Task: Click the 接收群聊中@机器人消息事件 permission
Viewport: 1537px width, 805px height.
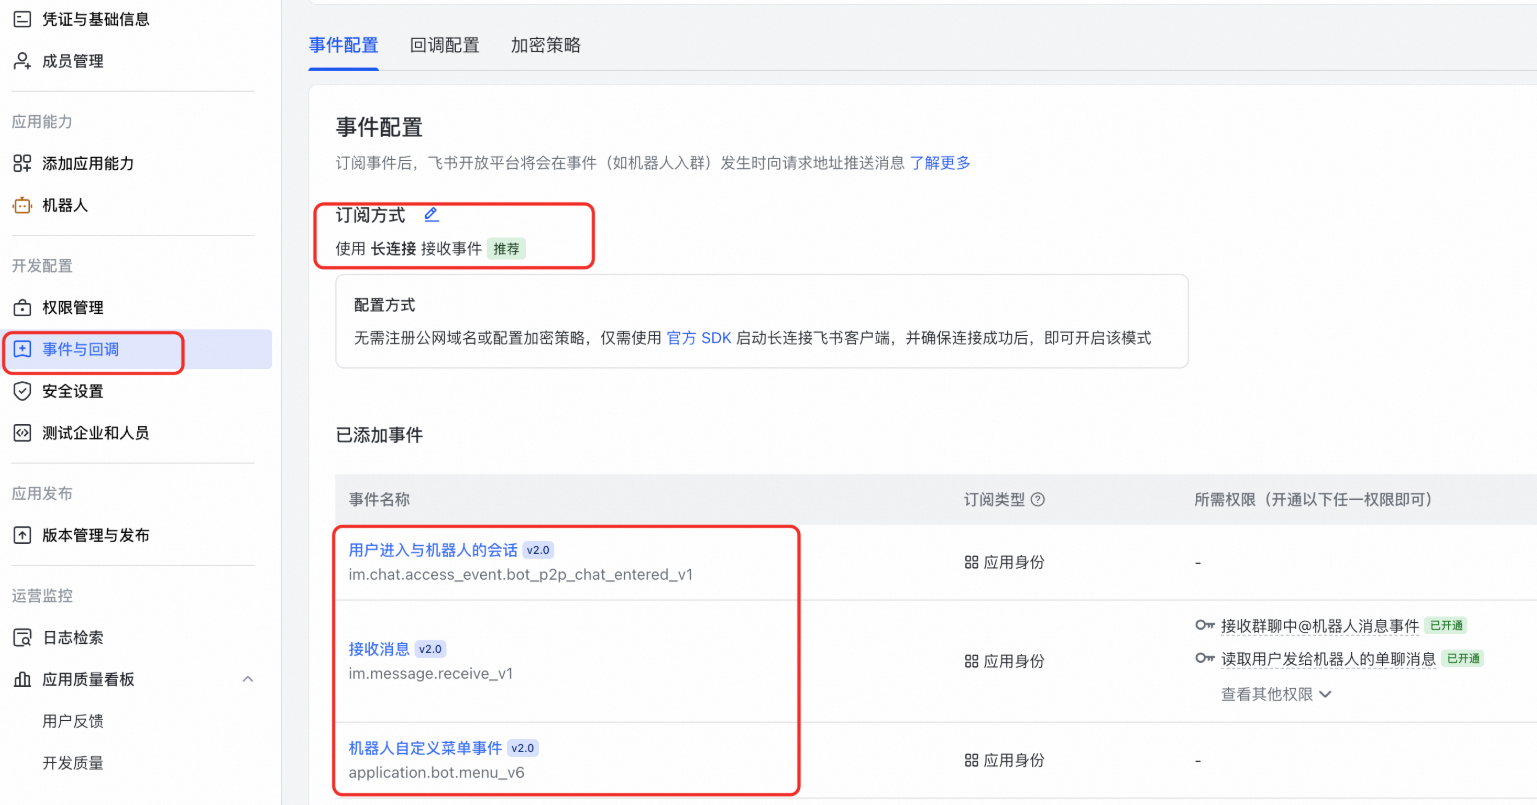Action: coord(1320,626)
